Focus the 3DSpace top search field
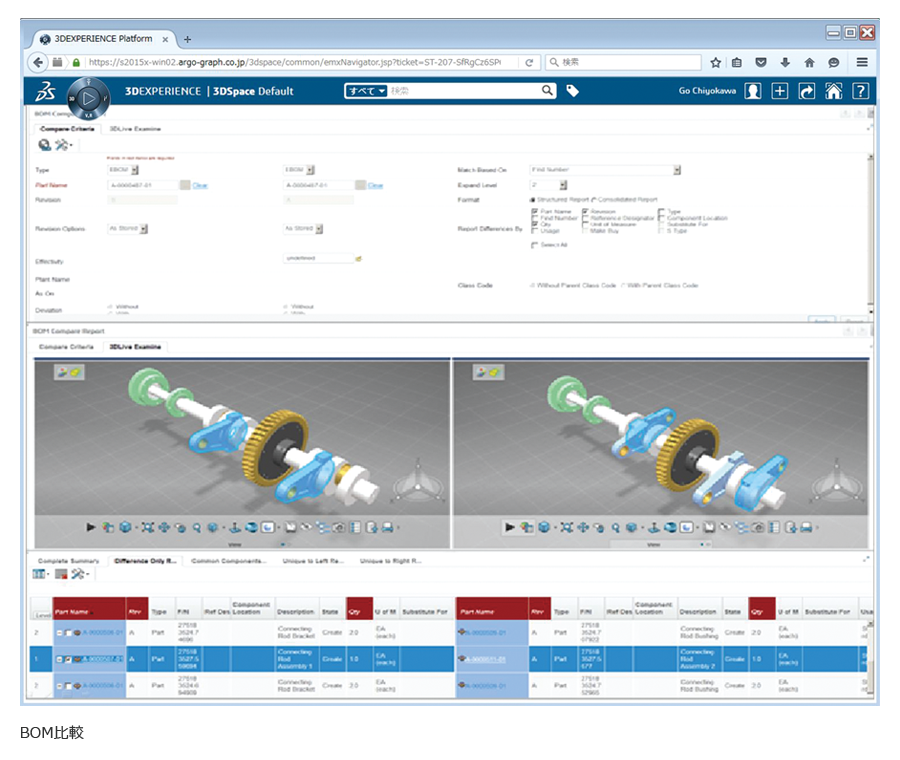900x760 pixels. [464, 91]
